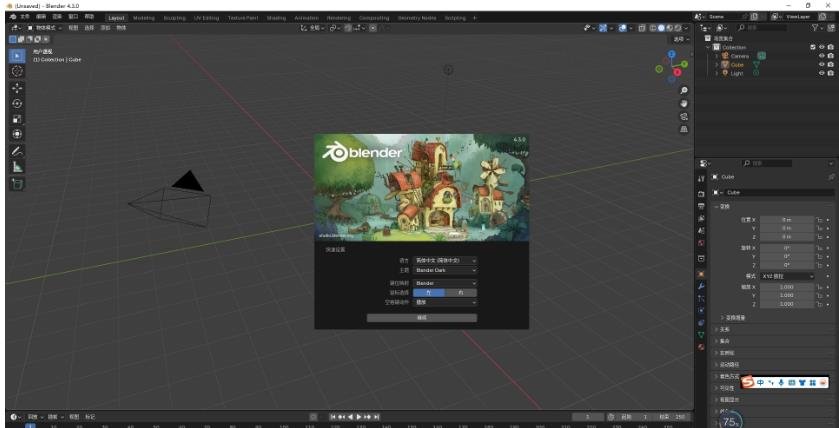Image resolution: width=839 pixels, height=428 pixels.
Task: Switch to the Modeling workspace tab
Action: (144, 18)
